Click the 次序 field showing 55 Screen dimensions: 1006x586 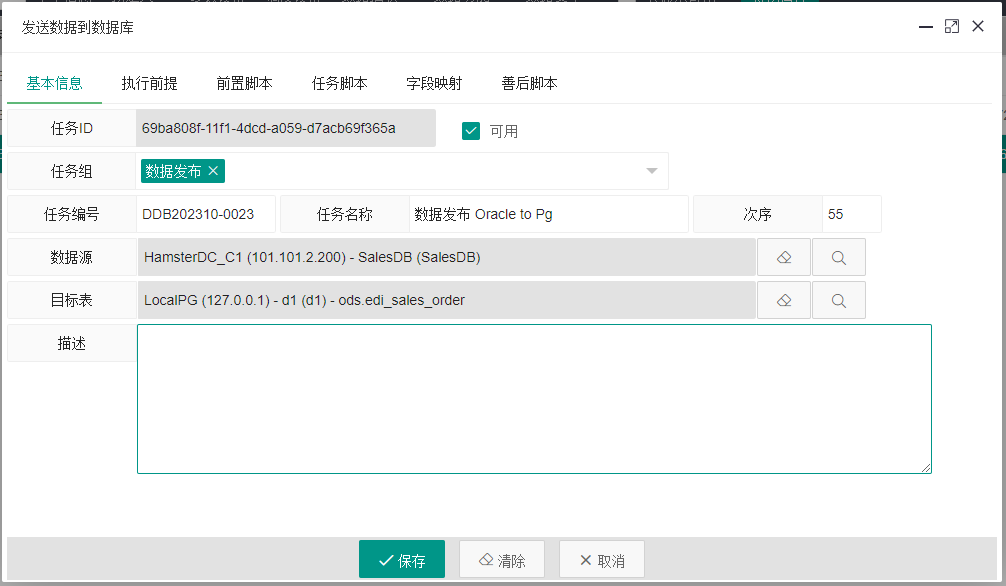(852, 214)
